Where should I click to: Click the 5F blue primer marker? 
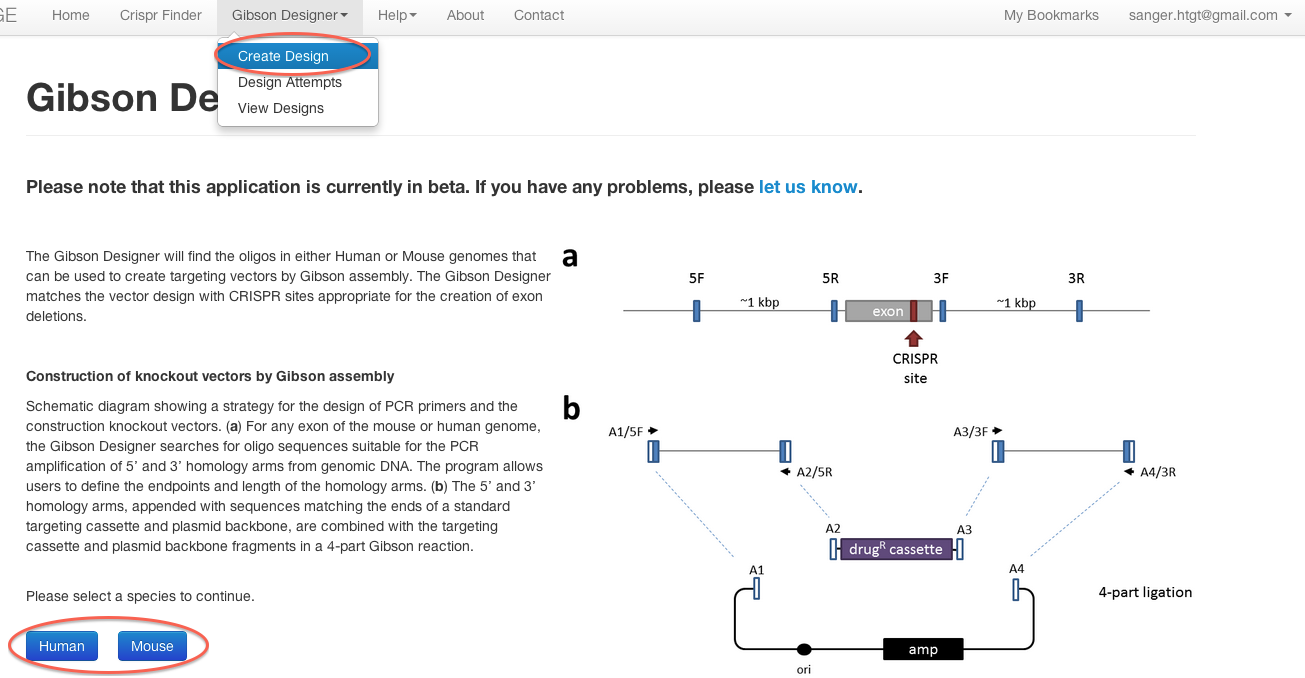tap(696, 311)
